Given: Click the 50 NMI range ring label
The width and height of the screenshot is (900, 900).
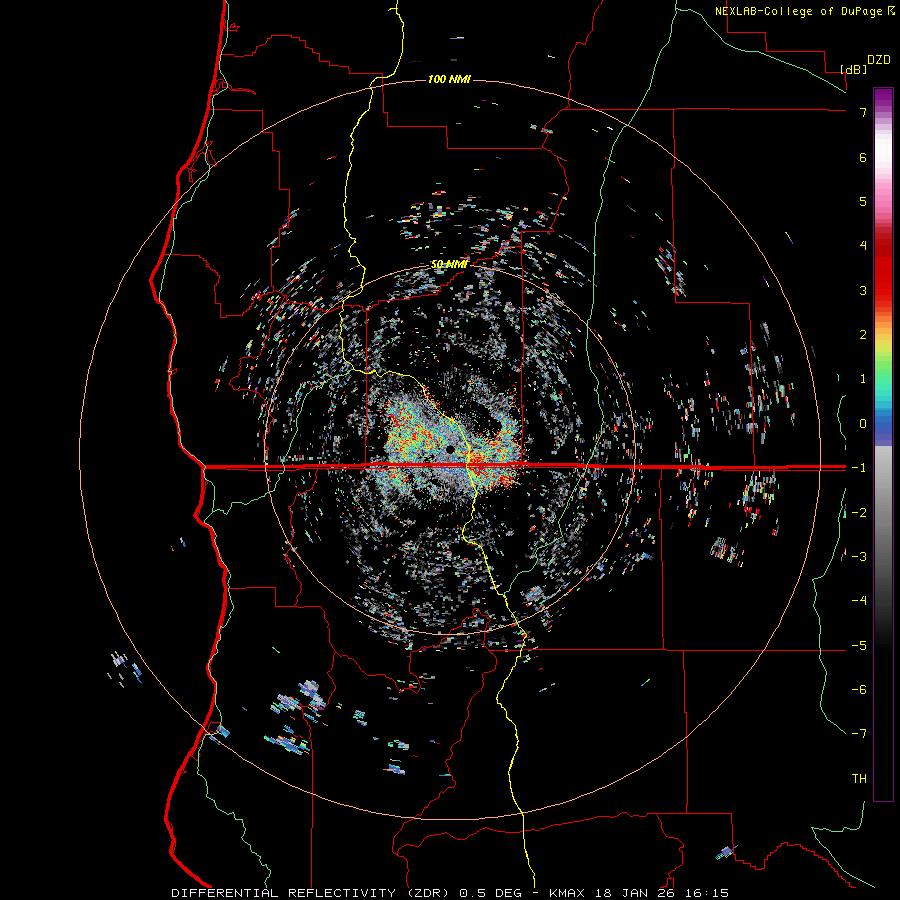Looking at the screenshot, I should pyautogui.click(x=449, y=264).
